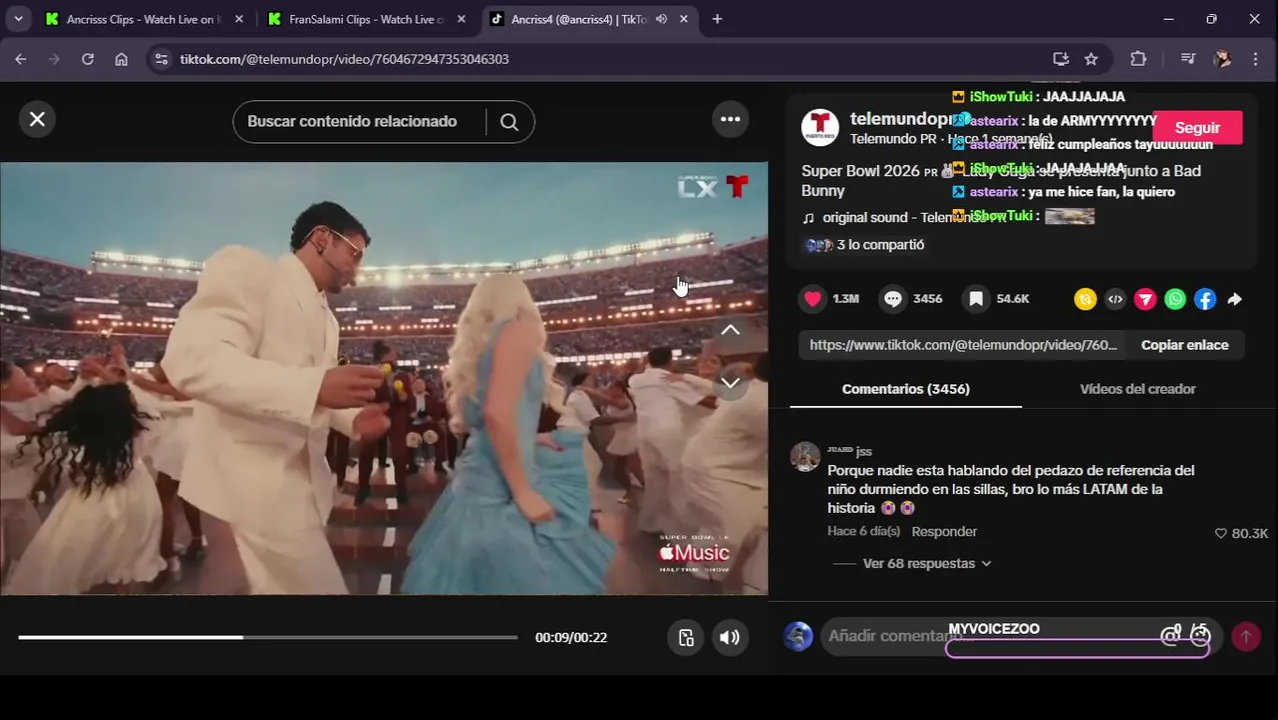Like the video with heart icon
Viewport: 1278px width, 720px height.
coord(812,298)
